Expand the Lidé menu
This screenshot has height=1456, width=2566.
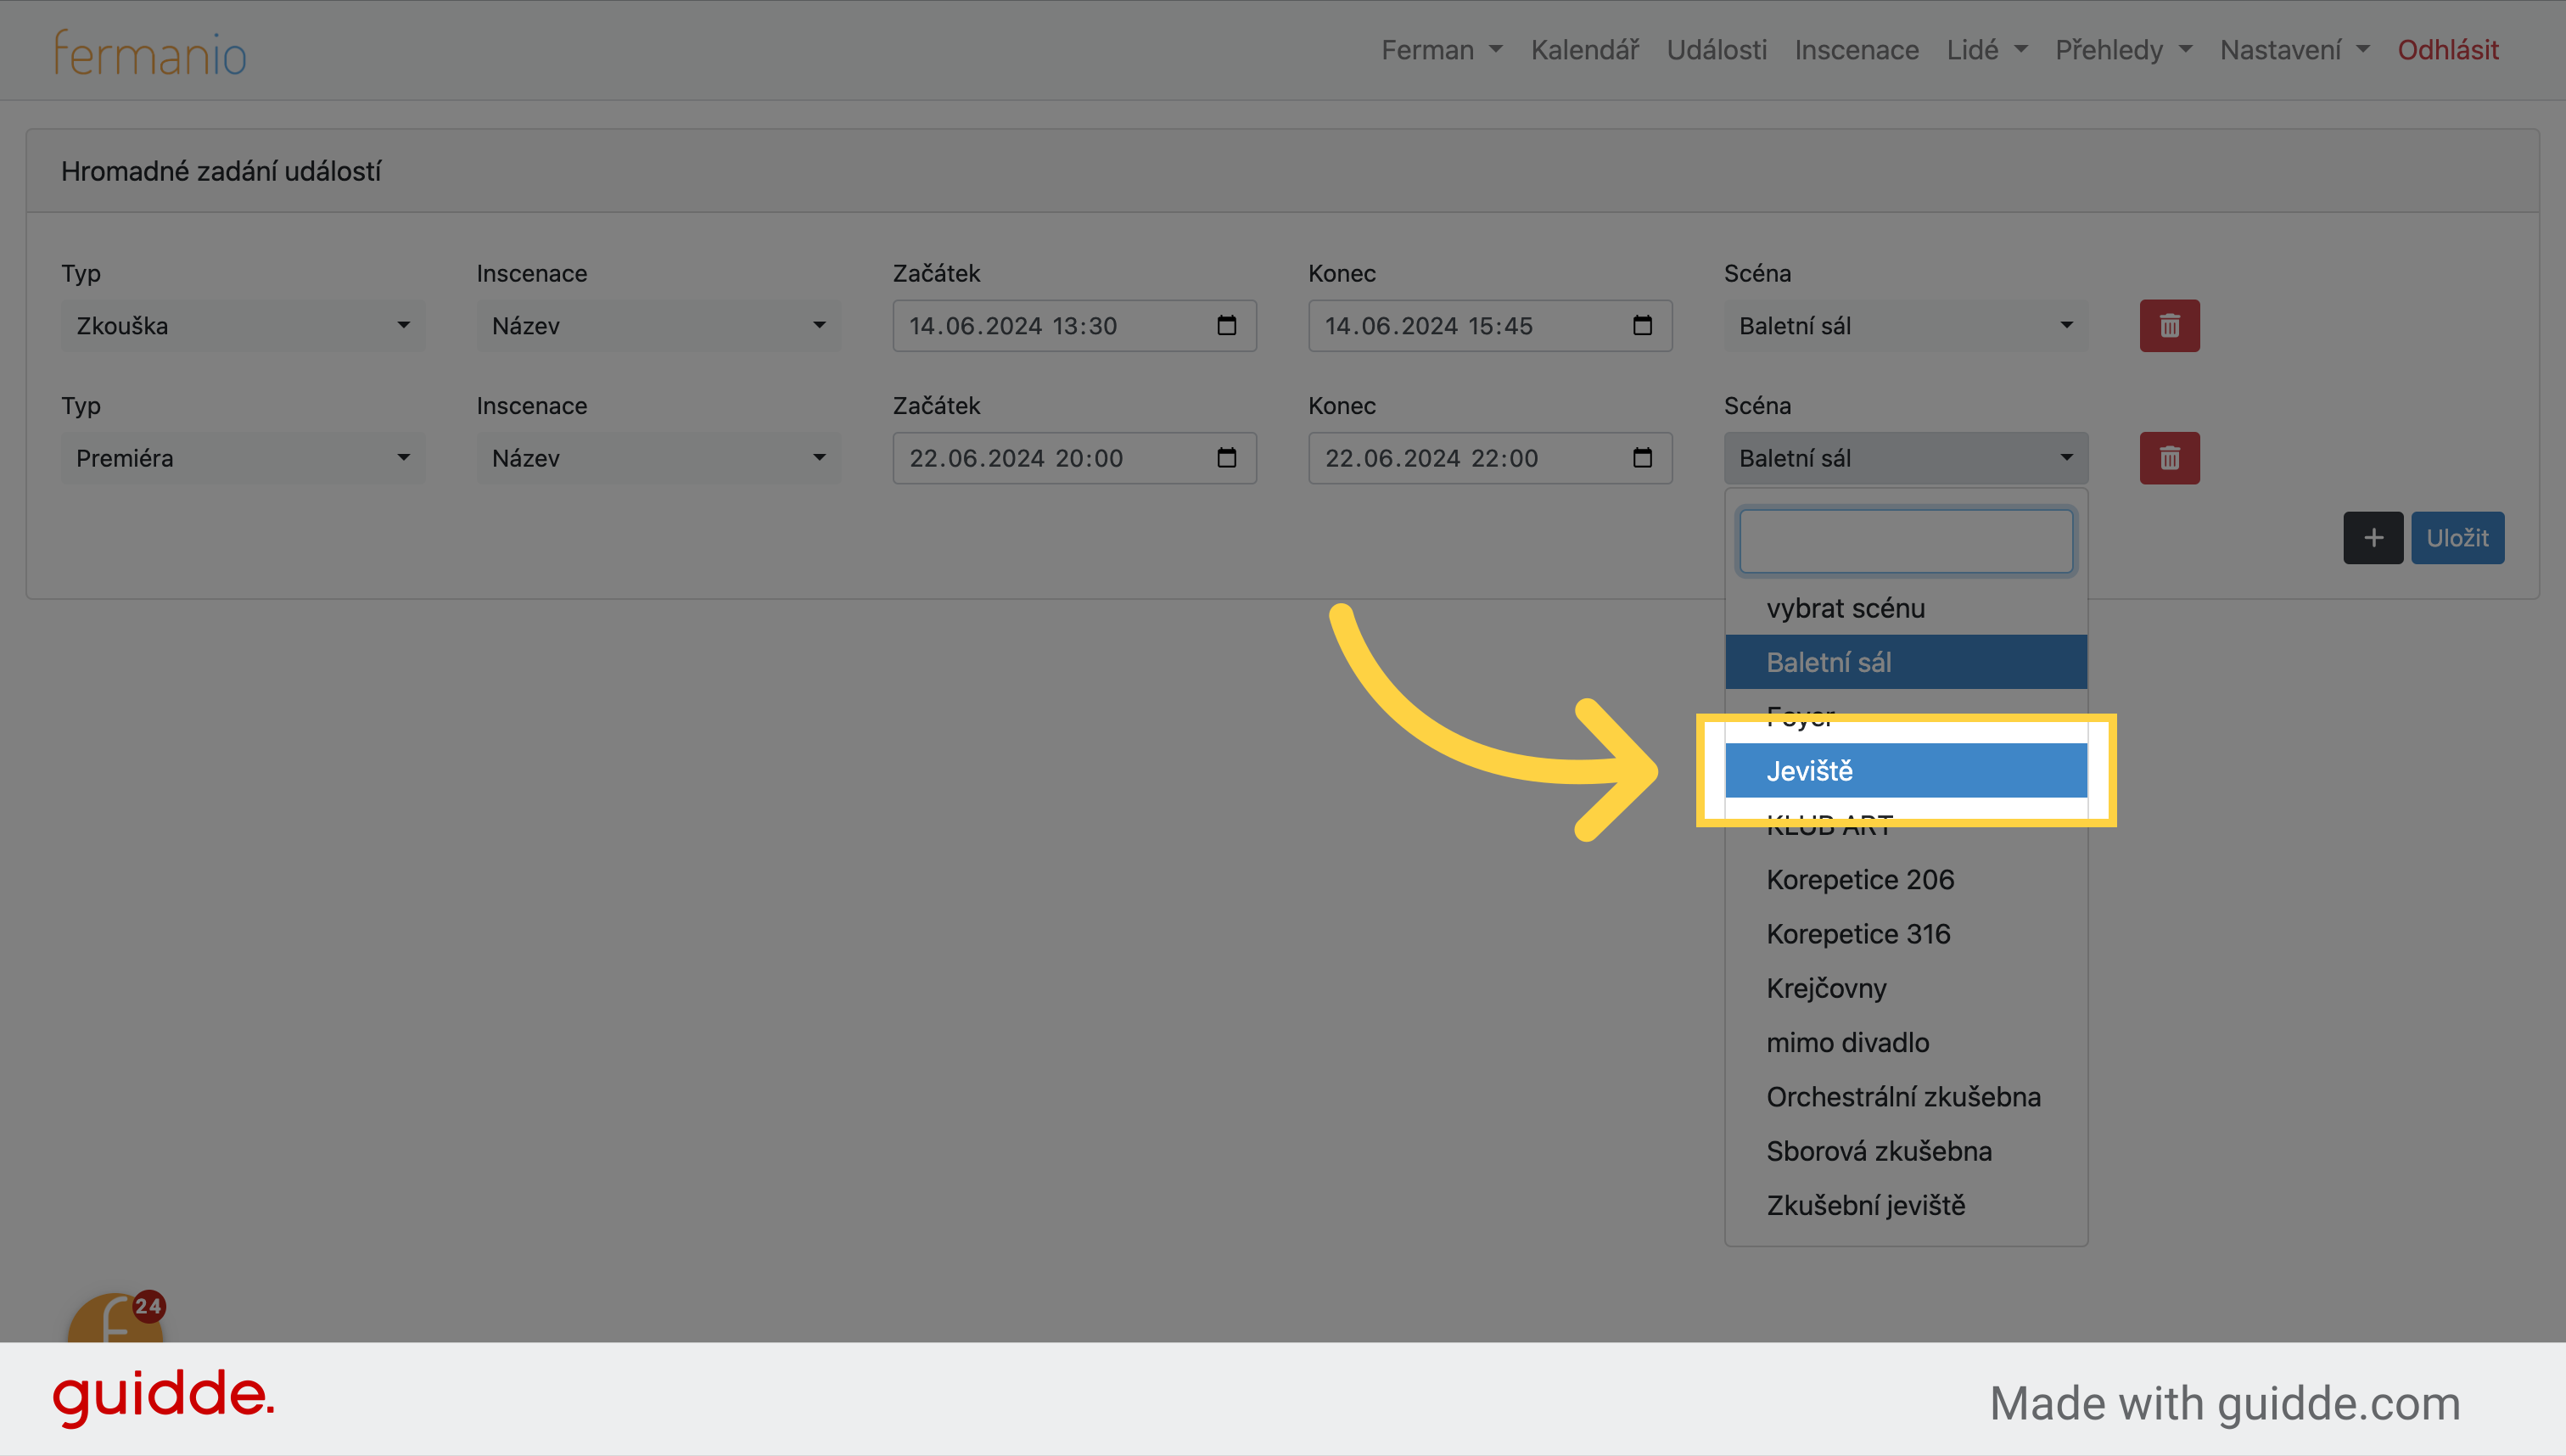pos(1987,50)
